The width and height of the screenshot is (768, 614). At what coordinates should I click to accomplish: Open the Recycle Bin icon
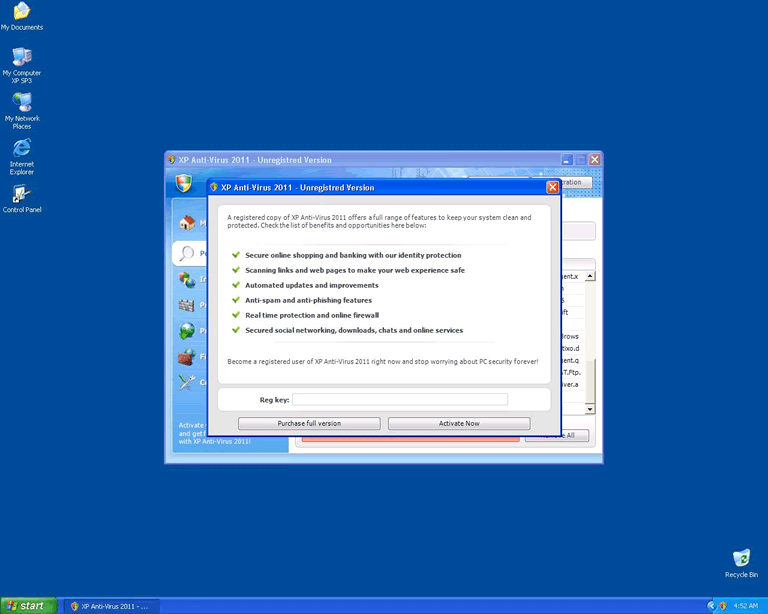741,559
